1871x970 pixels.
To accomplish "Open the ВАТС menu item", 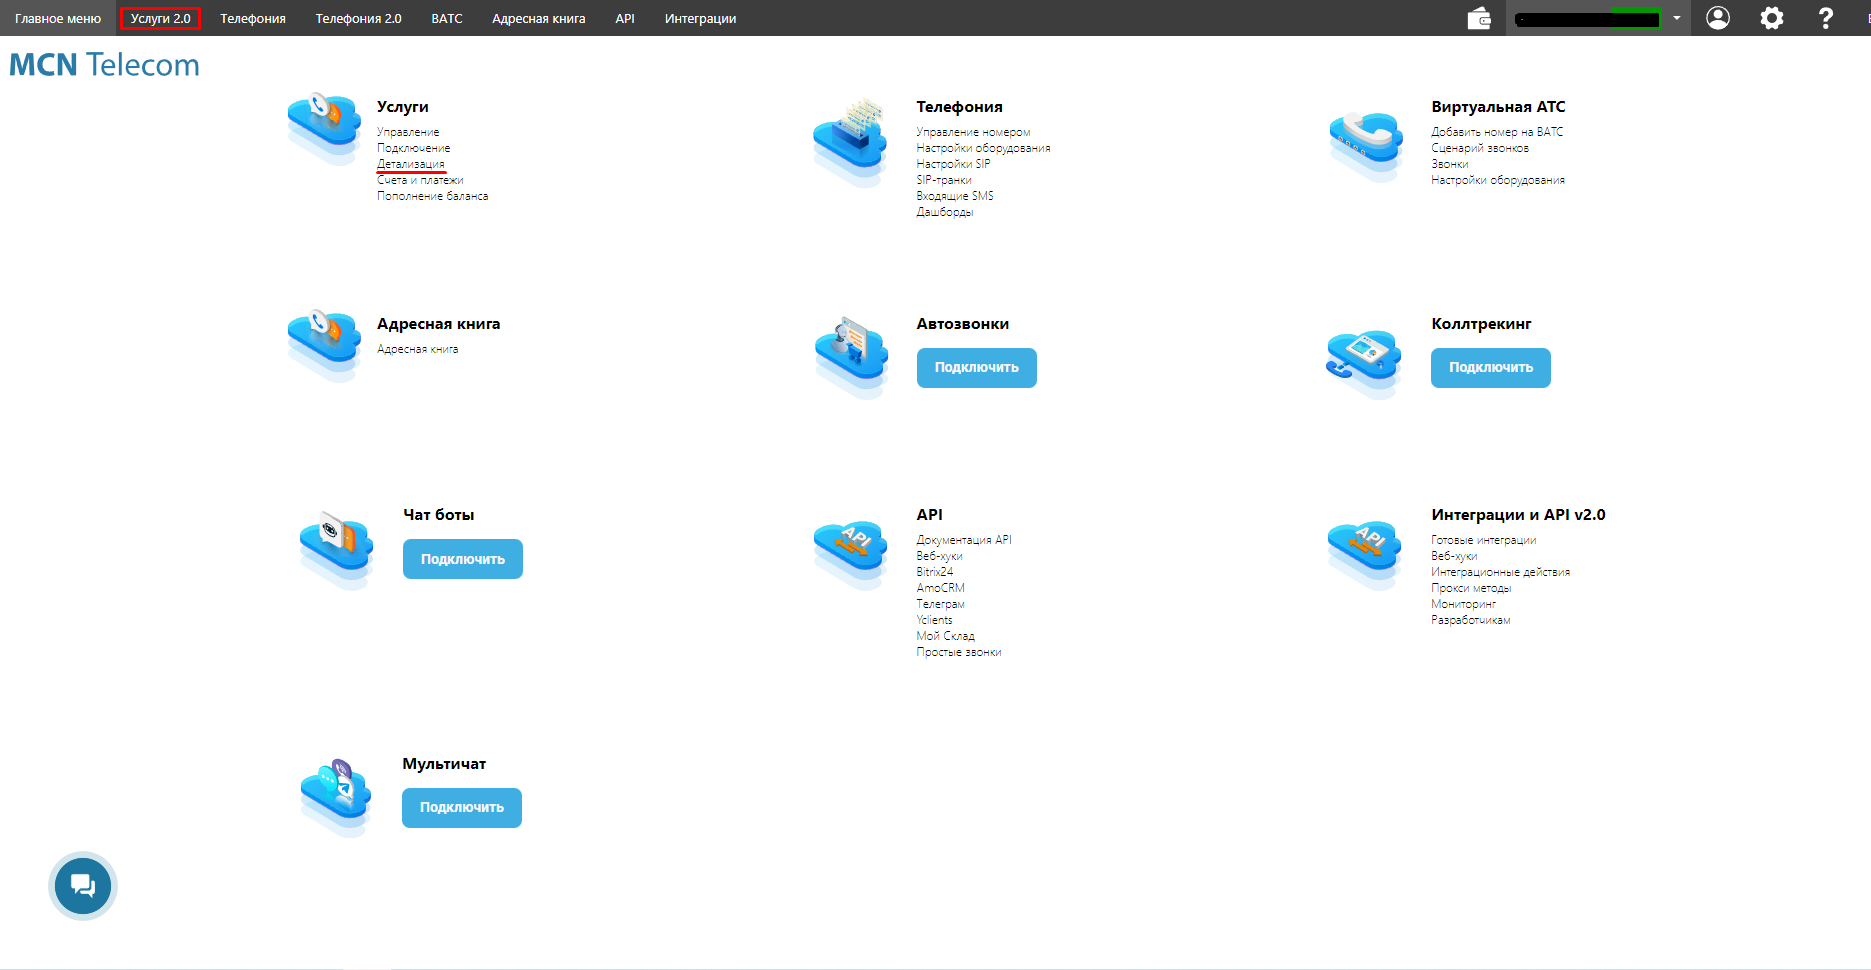I will (447, 18).
